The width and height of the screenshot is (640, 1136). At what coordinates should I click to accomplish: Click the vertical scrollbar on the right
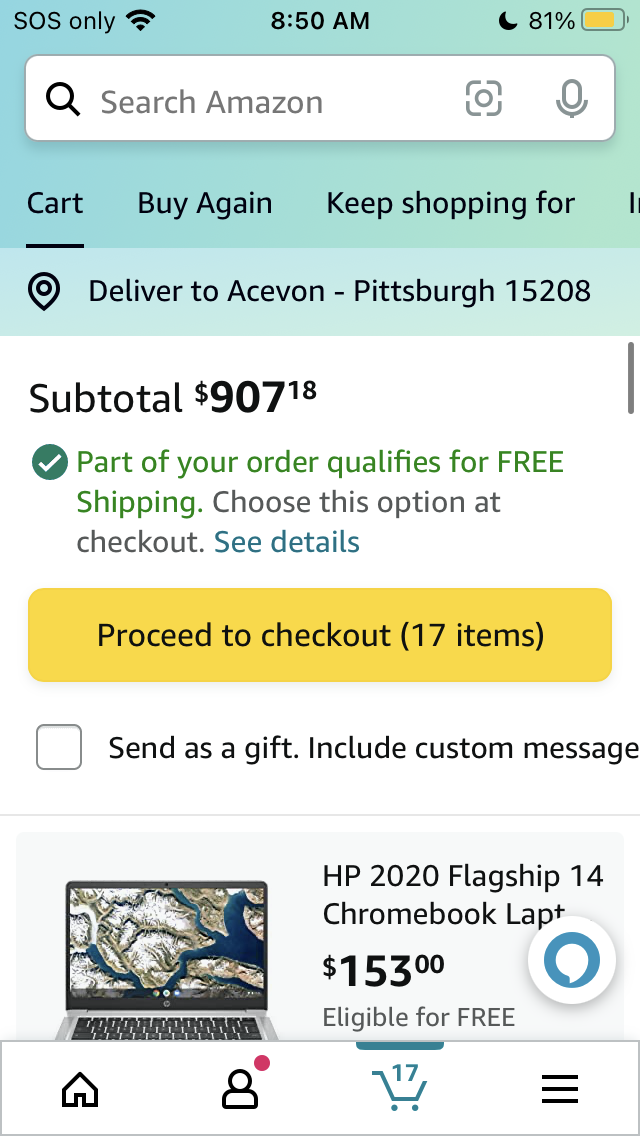pyautogui.click(x=631, y=378)
